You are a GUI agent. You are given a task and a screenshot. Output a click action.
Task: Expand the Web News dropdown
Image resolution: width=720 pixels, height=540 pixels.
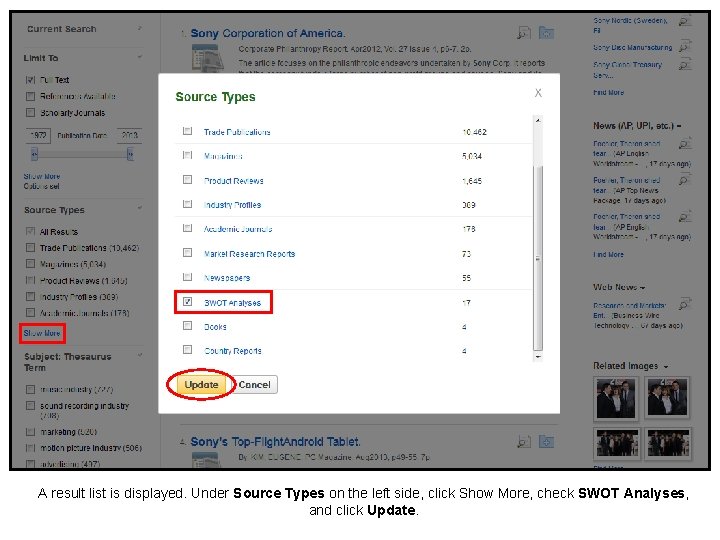642,288
